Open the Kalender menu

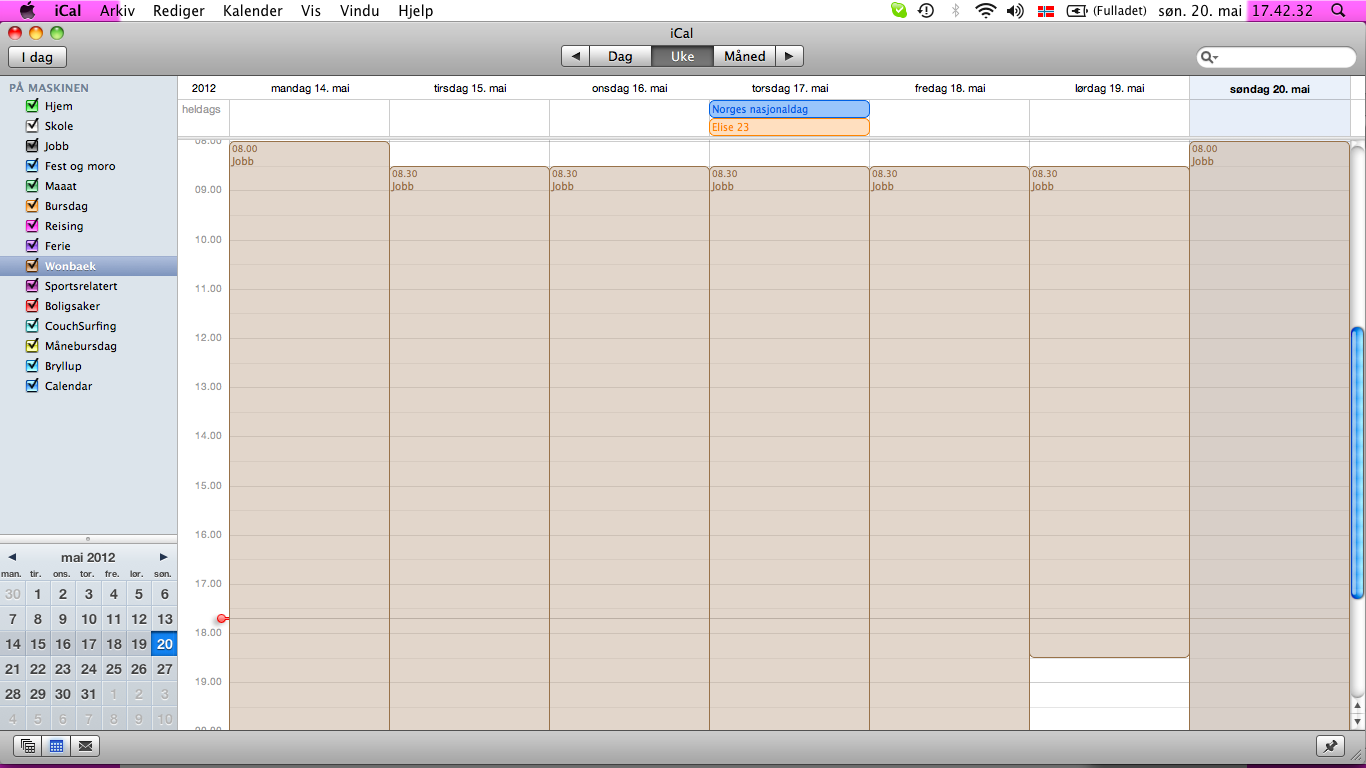(x=253, y=11)
